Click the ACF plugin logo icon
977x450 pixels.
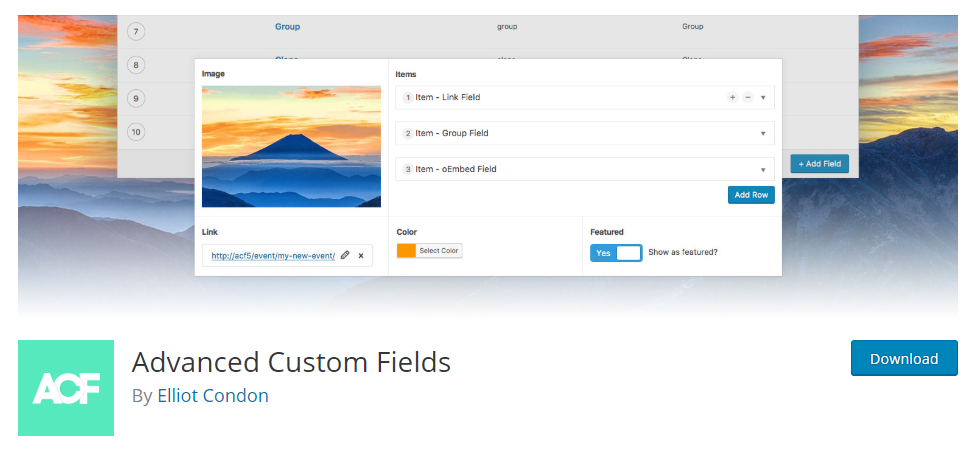tap(66, 388)
